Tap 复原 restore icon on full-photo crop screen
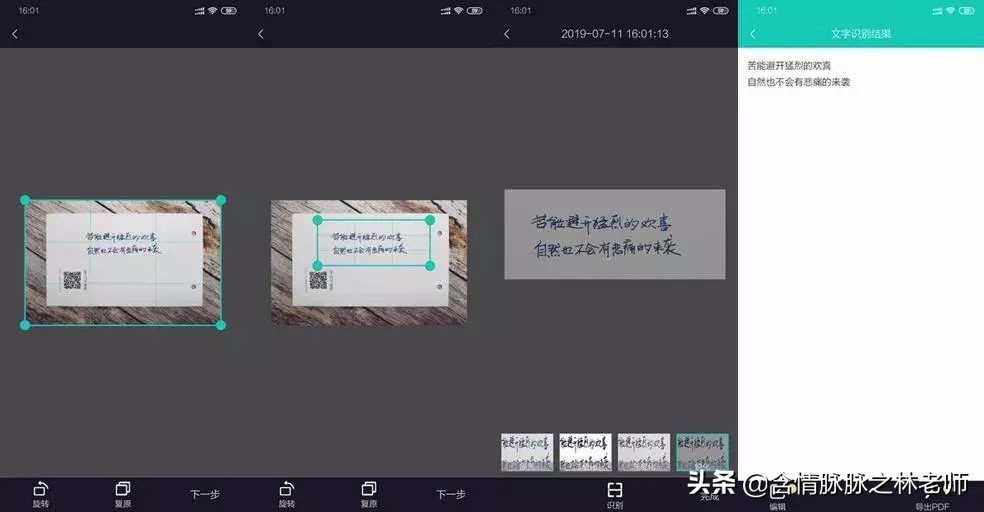This screenshot has width=984, height=512. pos(123,488)
